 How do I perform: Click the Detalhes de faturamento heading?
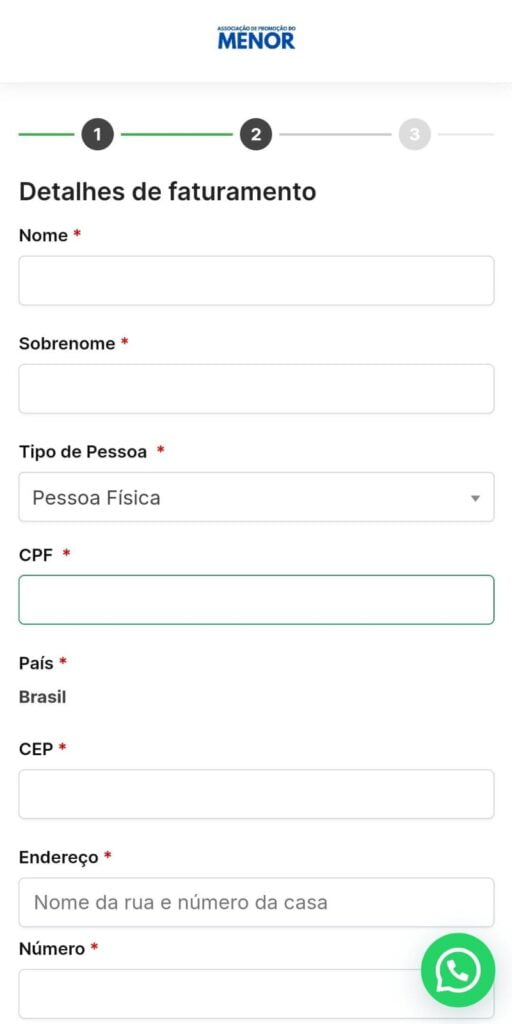(167, 191)
